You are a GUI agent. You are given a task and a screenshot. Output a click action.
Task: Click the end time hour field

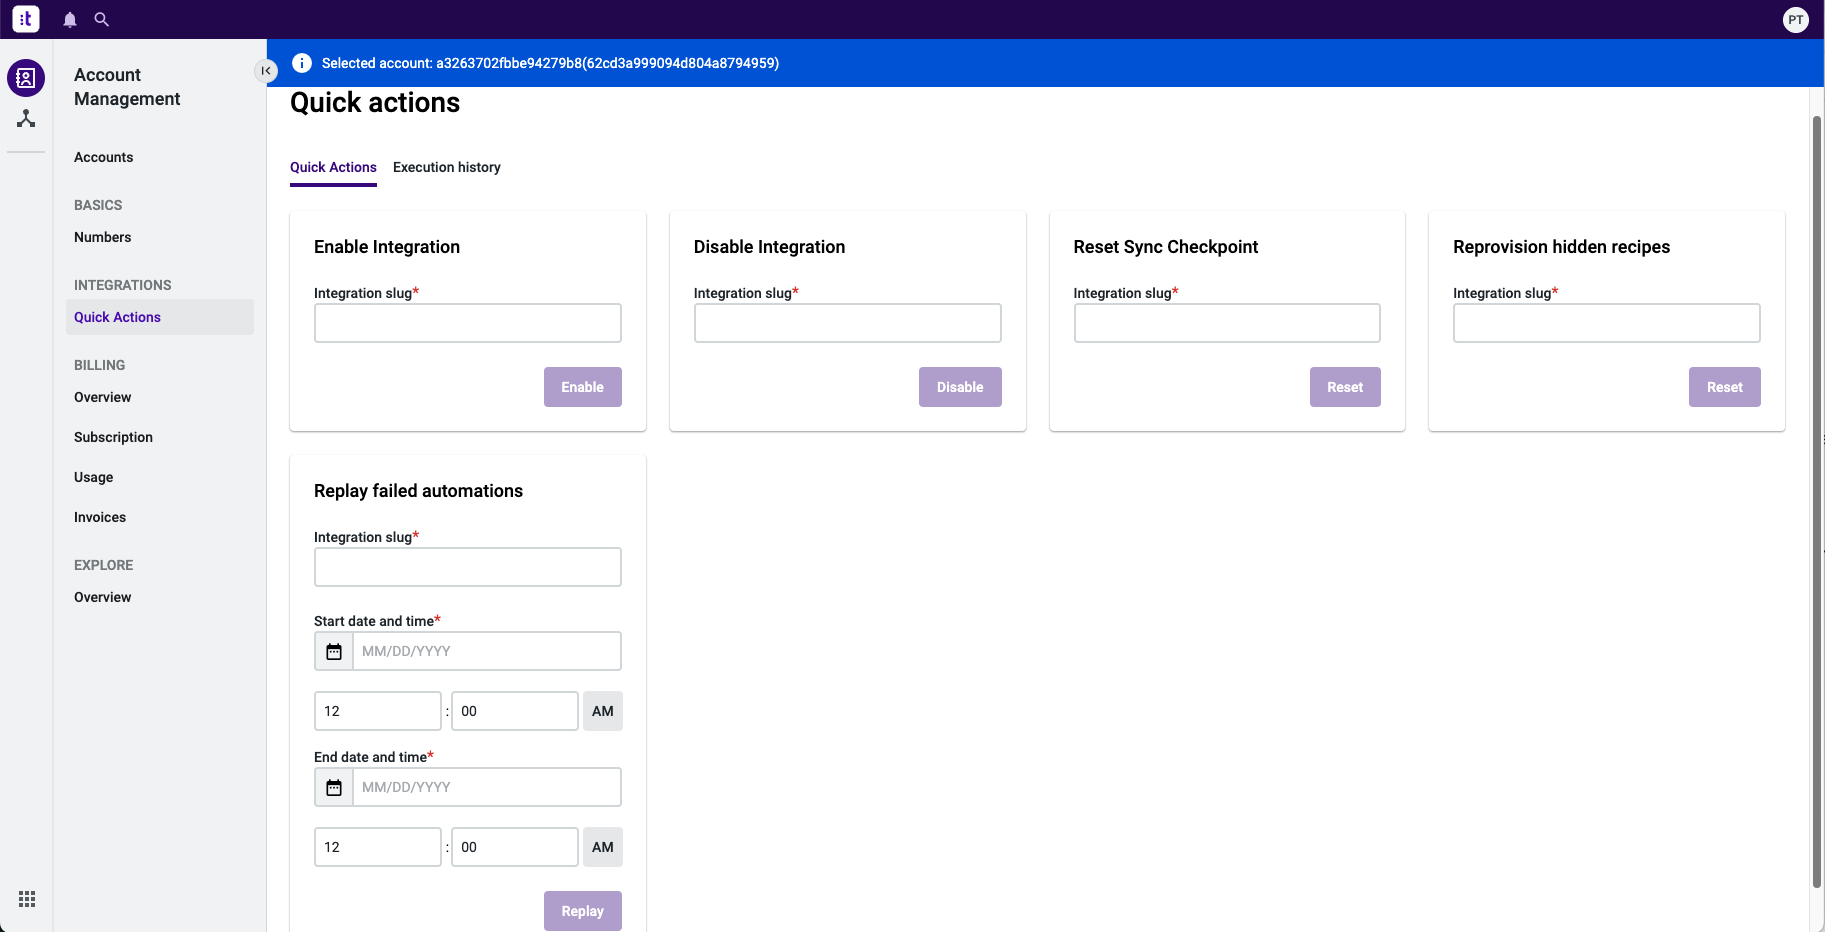[378, 847]
